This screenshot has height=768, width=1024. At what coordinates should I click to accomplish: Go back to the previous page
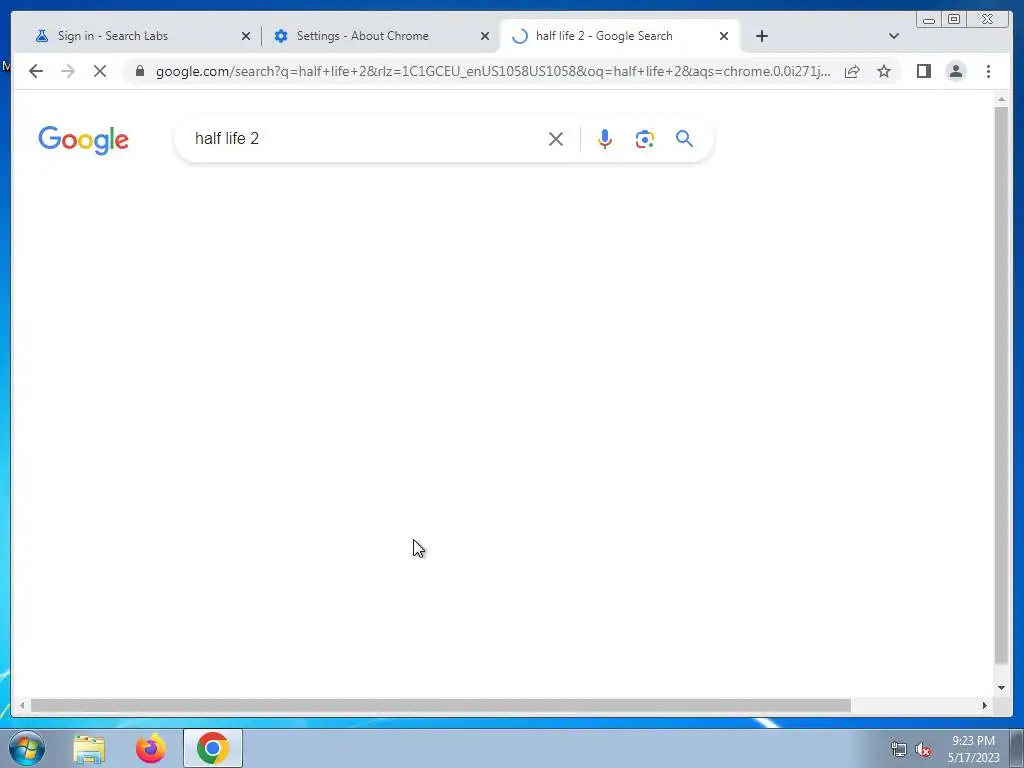(x=36, y=71)
